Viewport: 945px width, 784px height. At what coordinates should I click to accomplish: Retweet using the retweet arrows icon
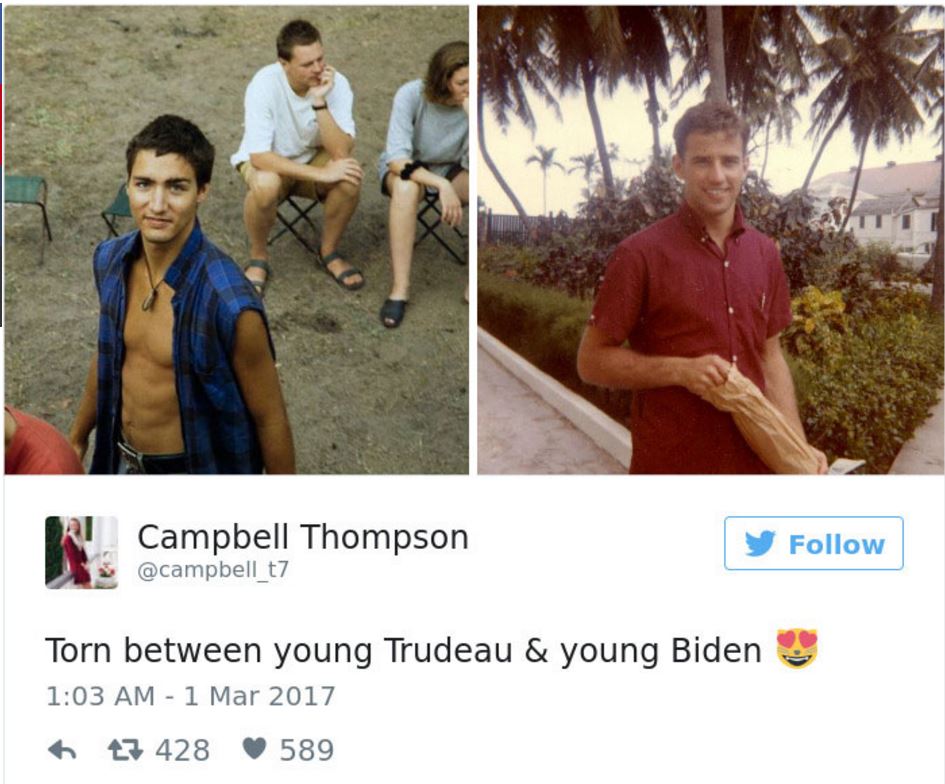(x=125, y=750)
